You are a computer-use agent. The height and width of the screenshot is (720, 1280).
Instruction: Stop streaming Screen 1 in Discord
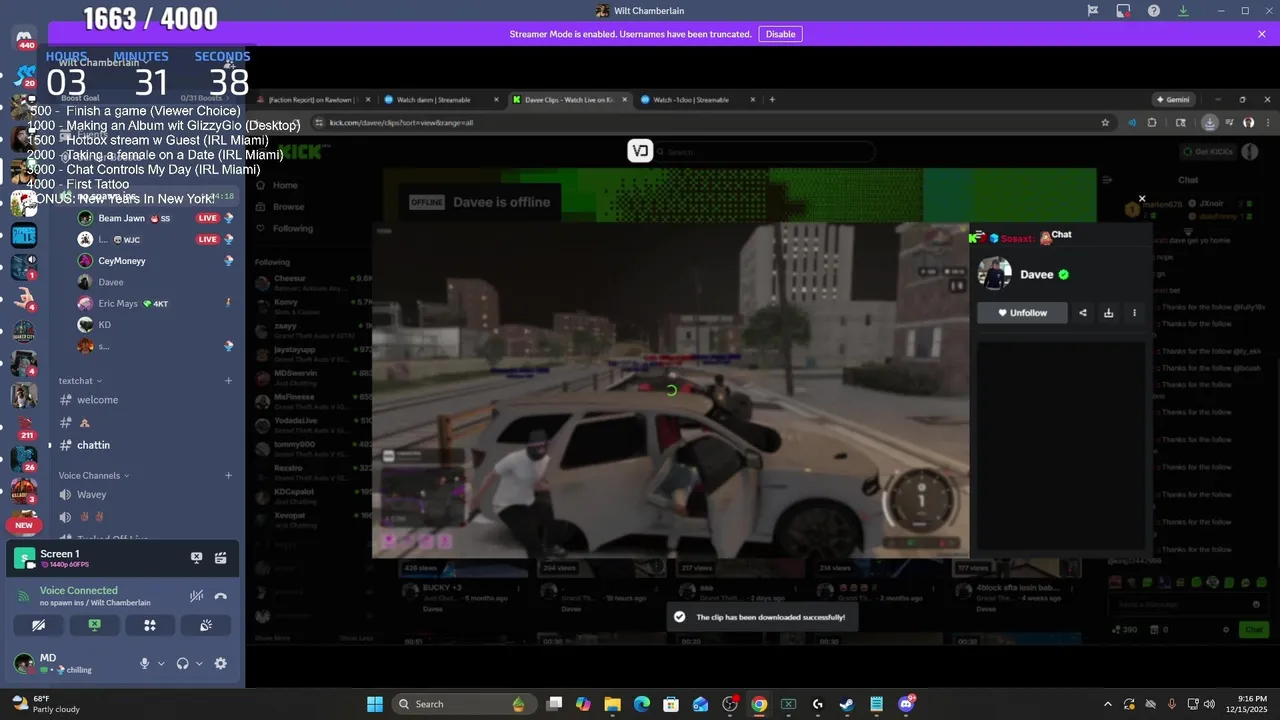[x=197, y=558]
